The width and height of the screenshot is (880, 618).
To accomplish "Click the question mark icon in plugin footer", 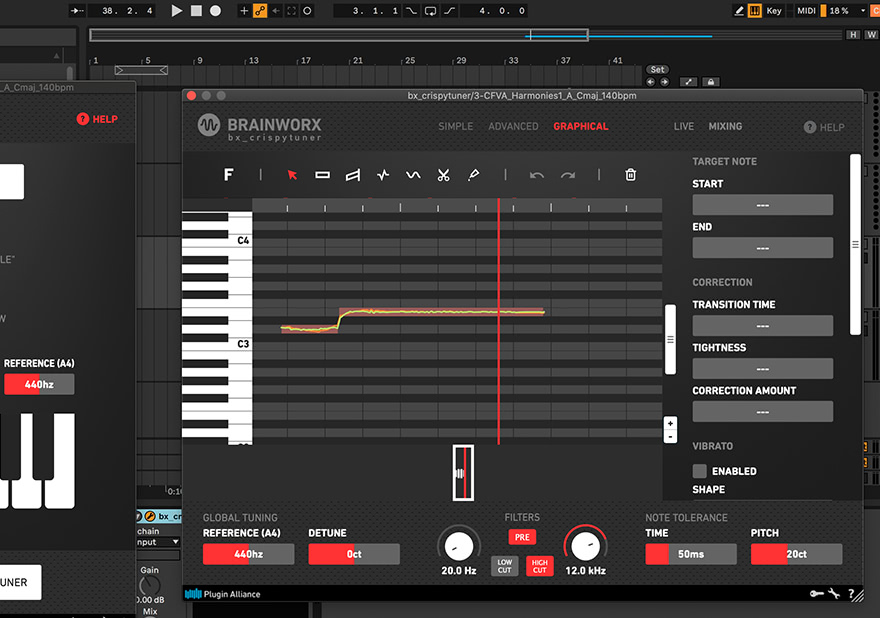I will (851, 593).
